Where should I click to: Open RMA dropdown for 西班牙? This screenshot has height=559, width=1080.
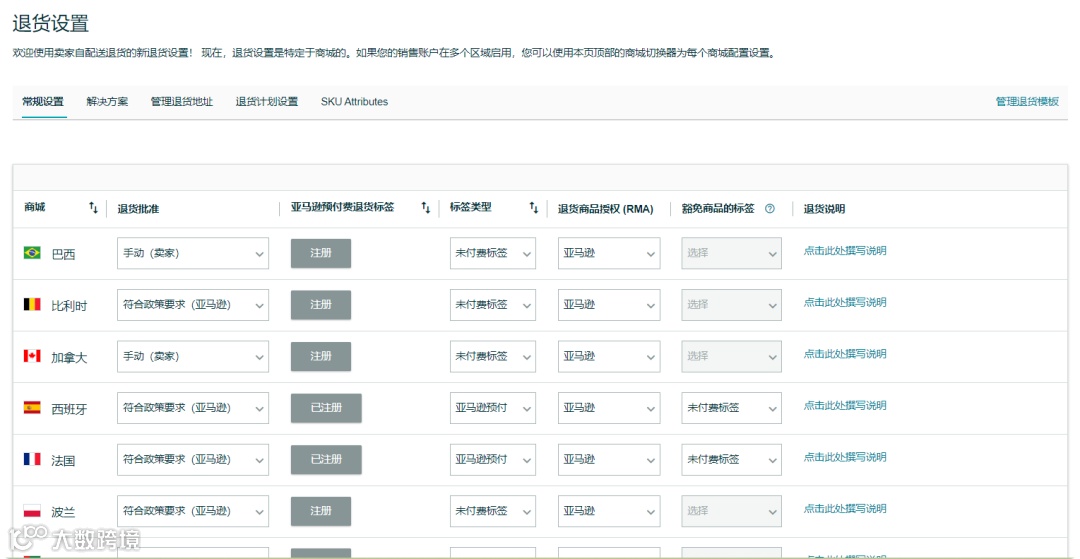[x=609, y=408]
